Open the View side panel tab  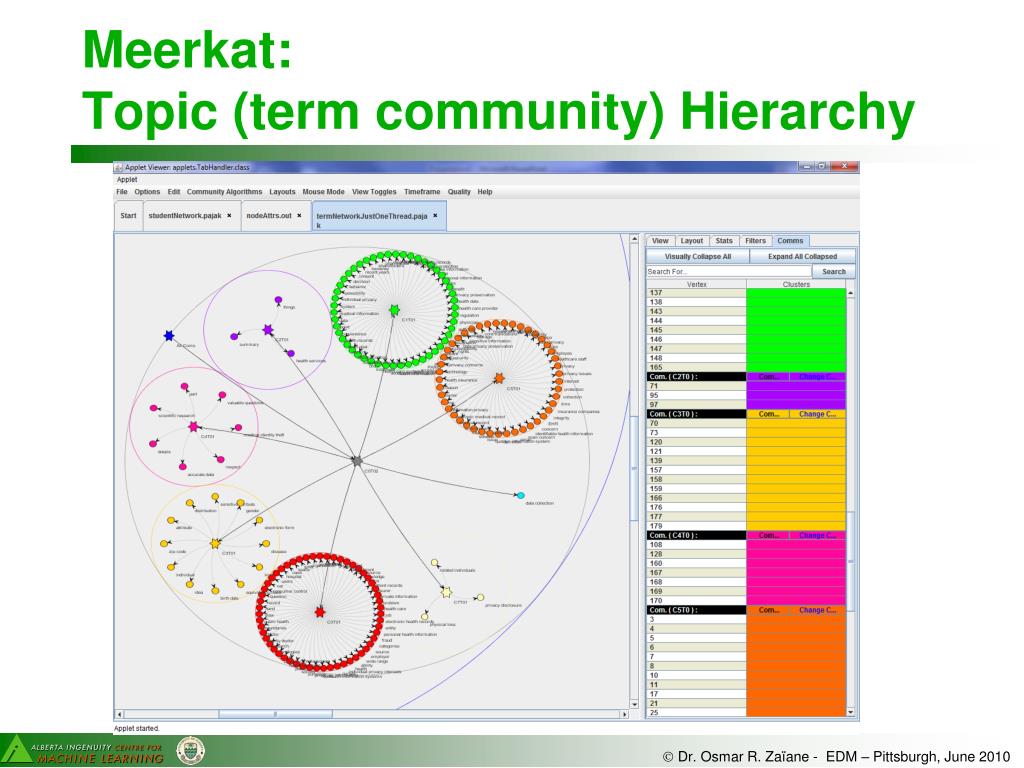660,241
